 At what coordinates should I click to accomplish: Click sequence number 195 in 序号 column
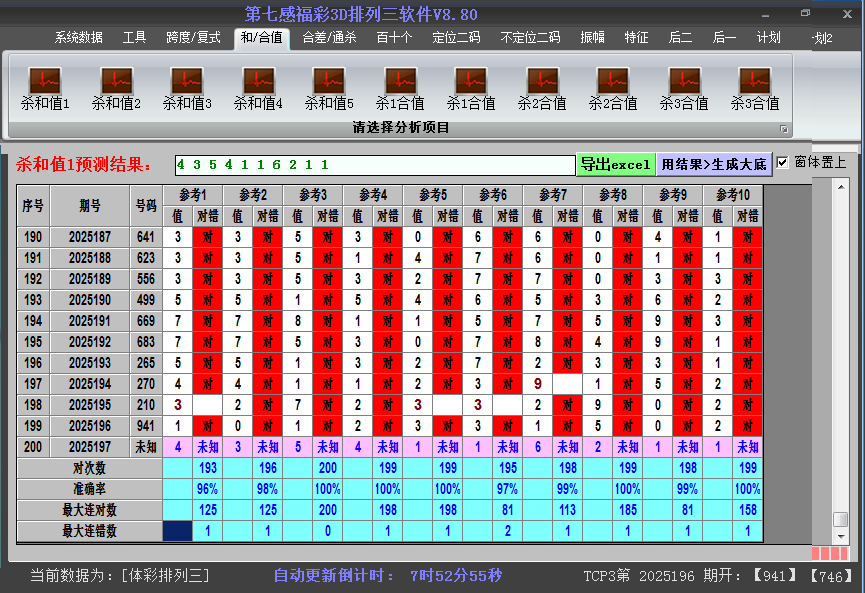tap(33, 342)
